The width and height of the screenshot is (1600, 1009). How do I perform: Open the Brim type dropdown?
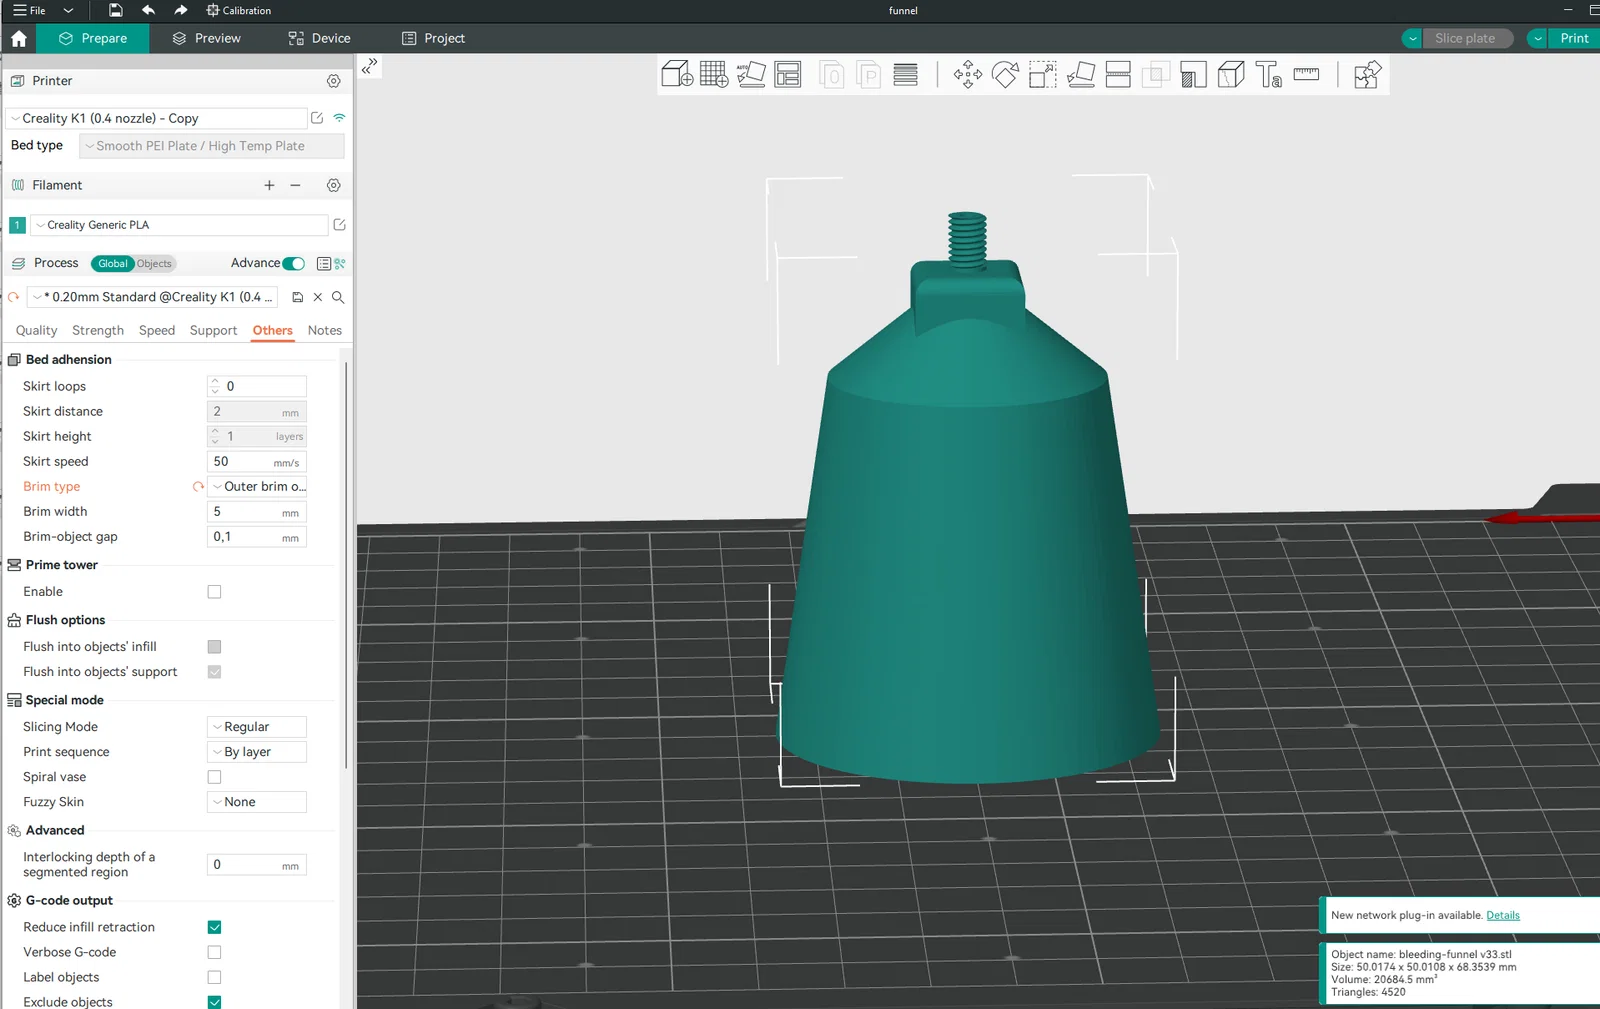(x=257, y=487)
